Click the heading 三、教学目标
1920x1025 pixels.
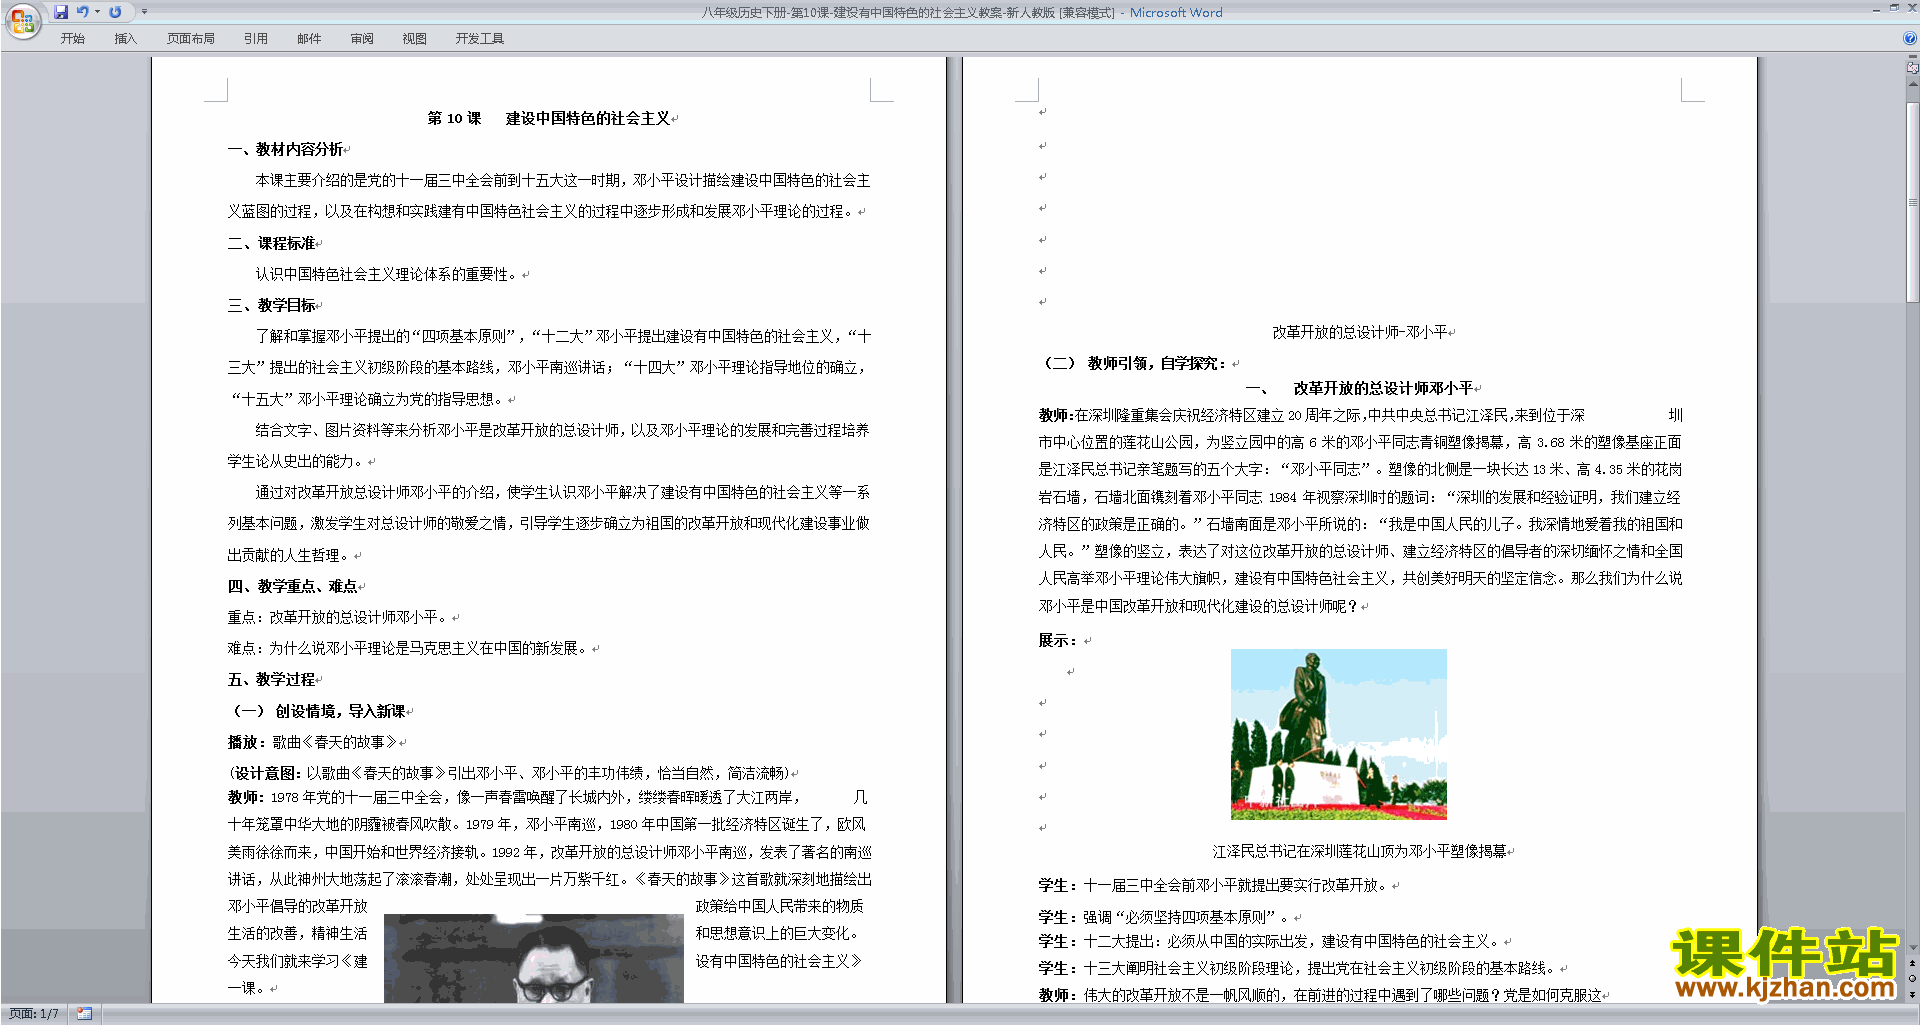coord(271,305)
